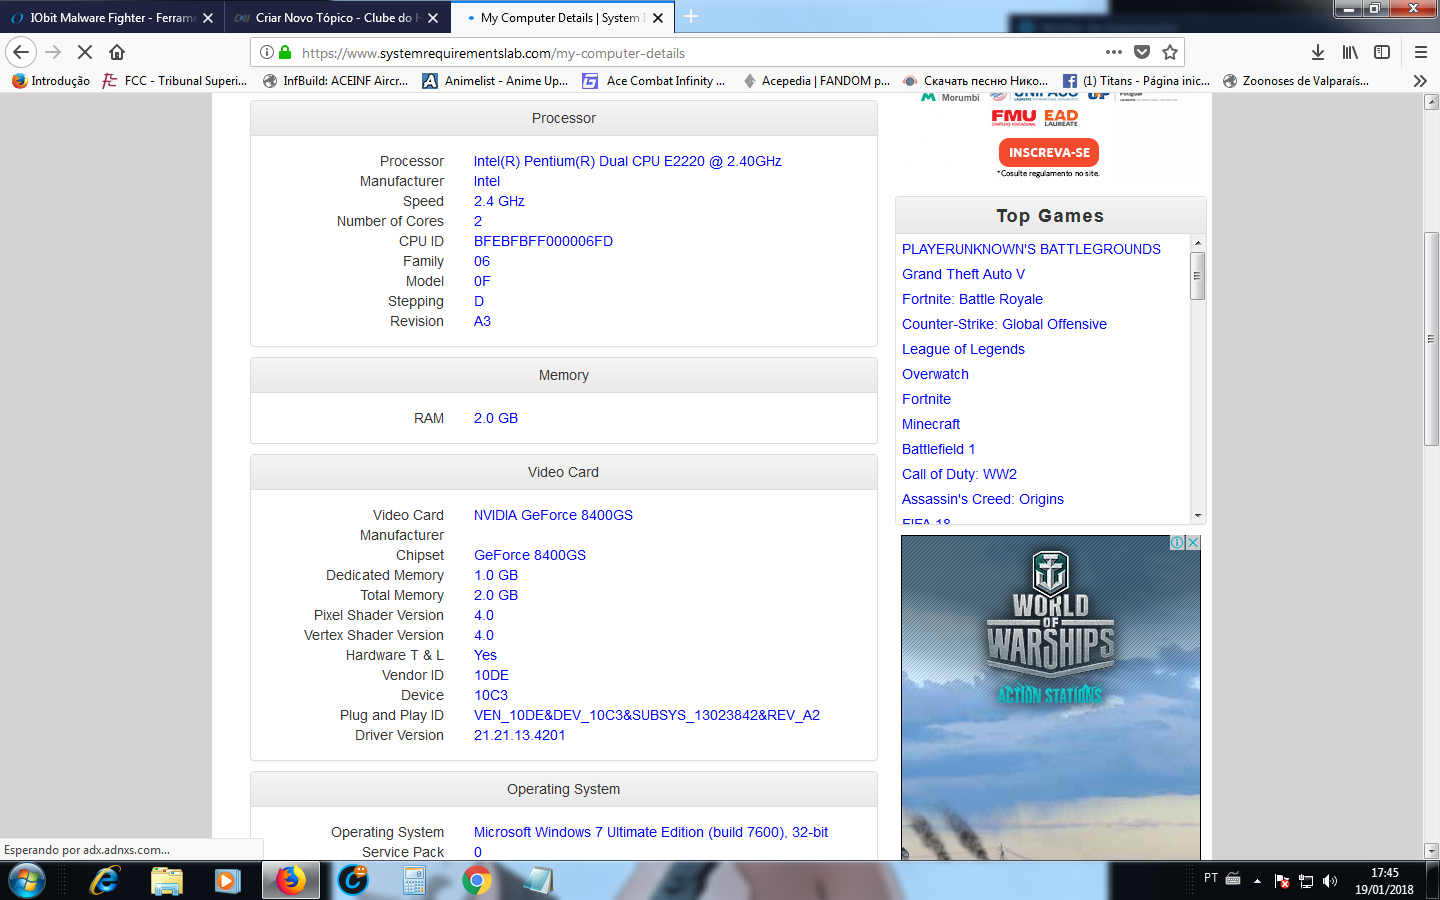Open Calculator from taskbar
Image resolution: width=1440 pixels, height=900 pixels.
coord(414,881)
